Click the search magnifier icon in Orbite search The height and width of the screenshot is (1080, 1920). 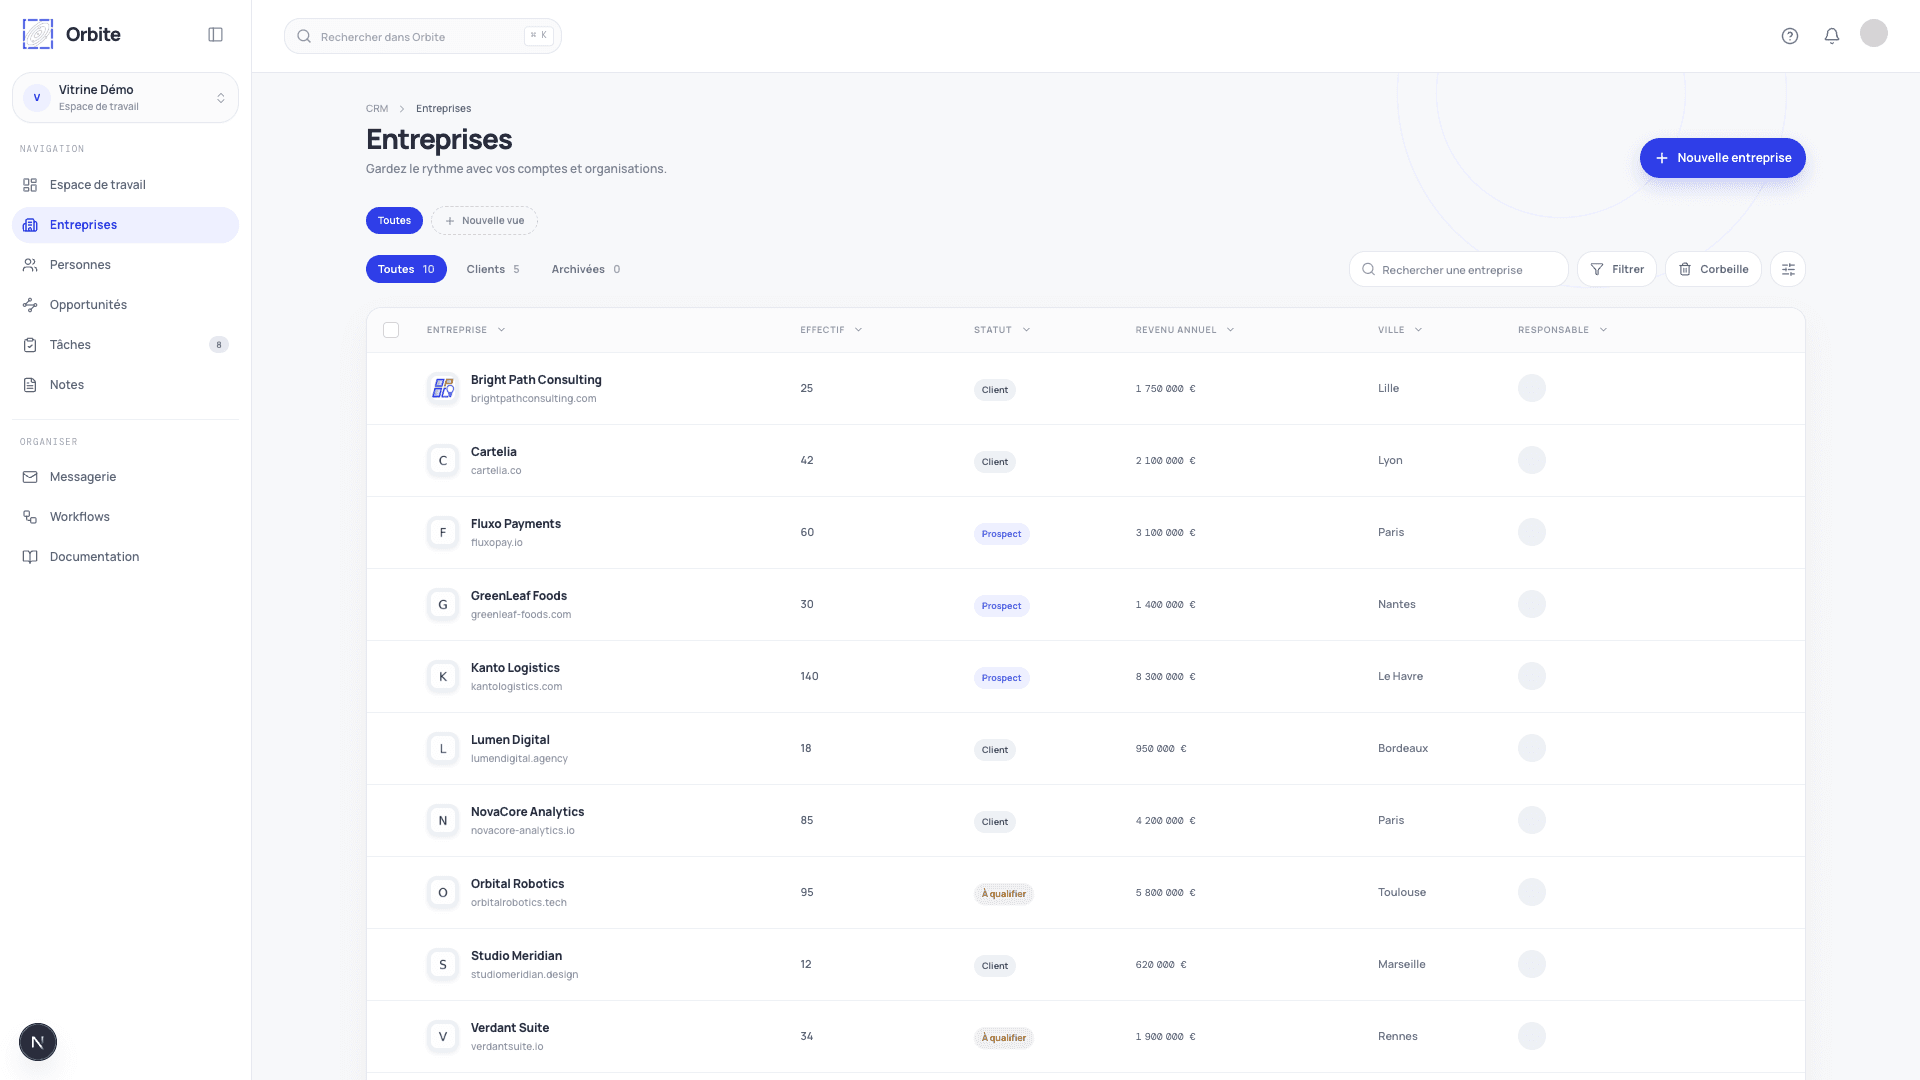coord(304,36)
